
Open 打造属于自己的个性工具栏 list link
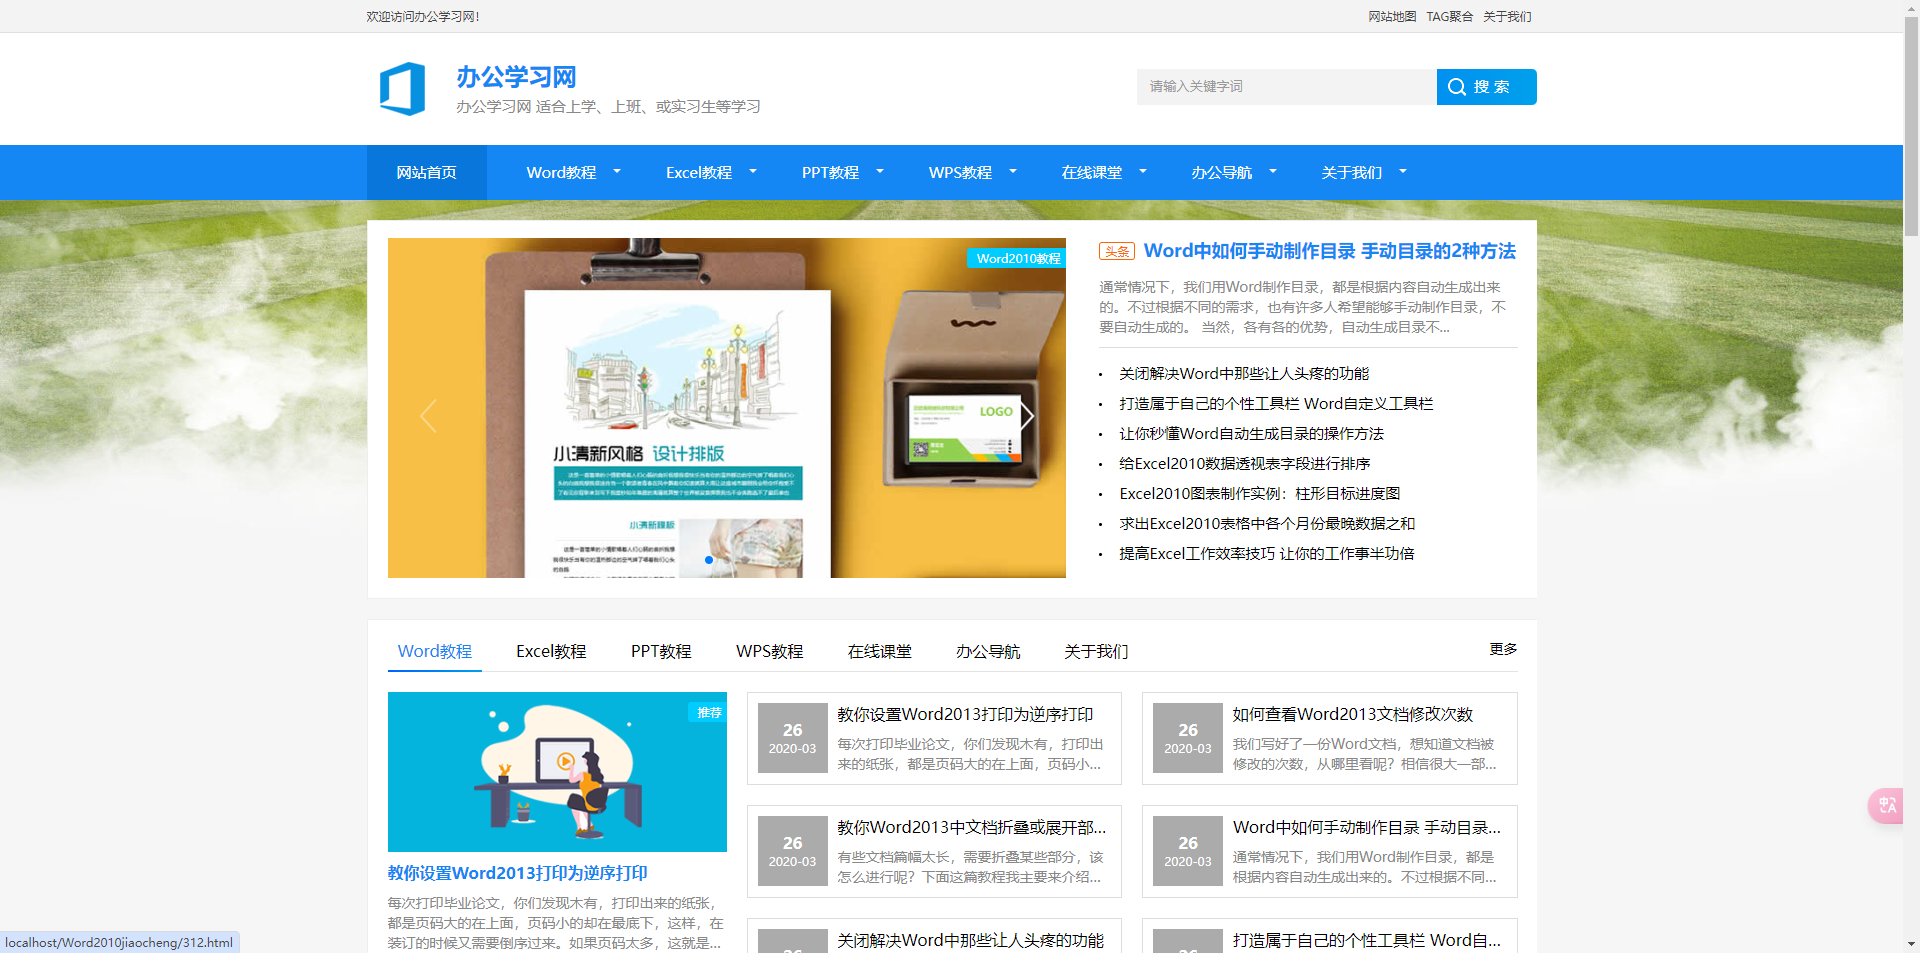tap(1276, 403)
